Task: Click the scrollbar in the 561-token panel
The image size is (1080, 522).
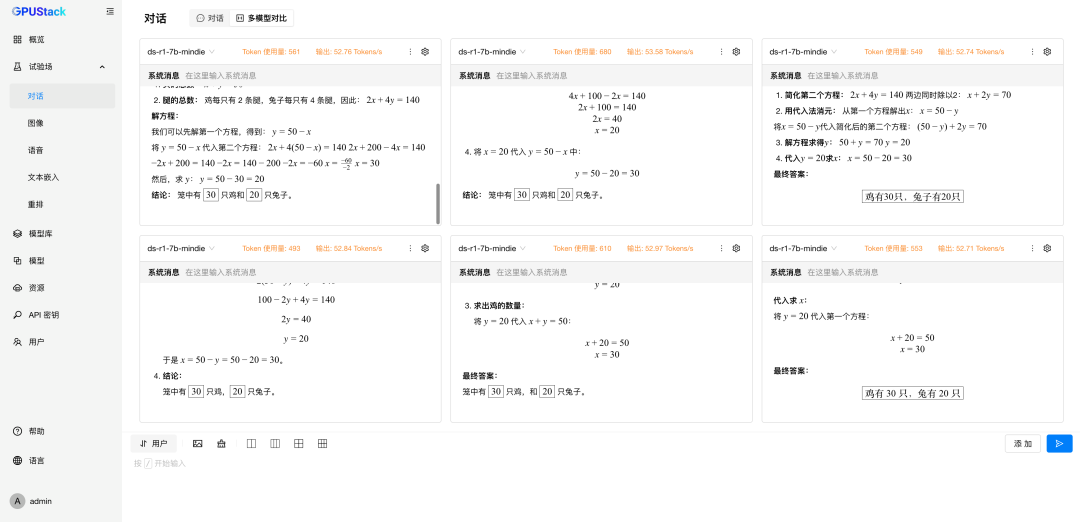Action: click(438, 204)
